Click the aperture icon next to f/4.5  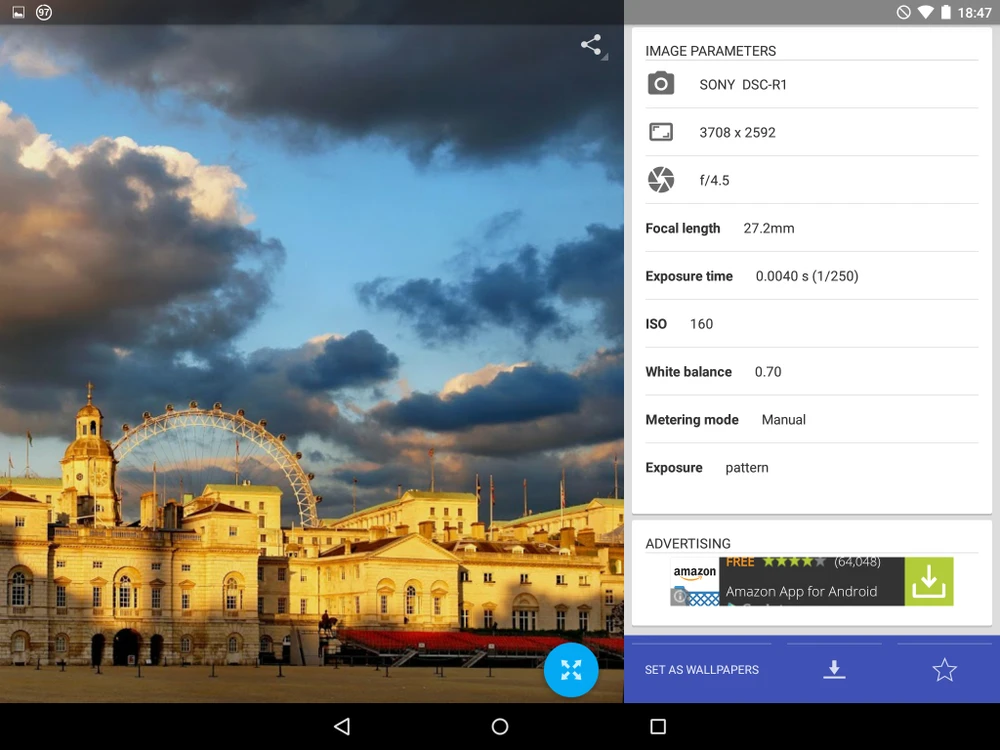coord(661,180)
